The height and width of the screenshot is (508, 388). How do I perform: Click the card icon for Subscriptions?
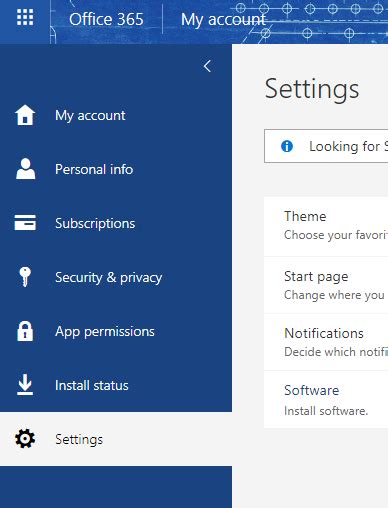coord(25,223)
